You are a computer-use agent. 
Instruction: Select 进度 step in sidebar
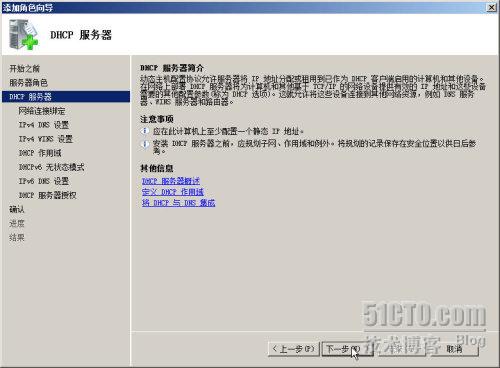pyautogui.click(x=17, y=223)
